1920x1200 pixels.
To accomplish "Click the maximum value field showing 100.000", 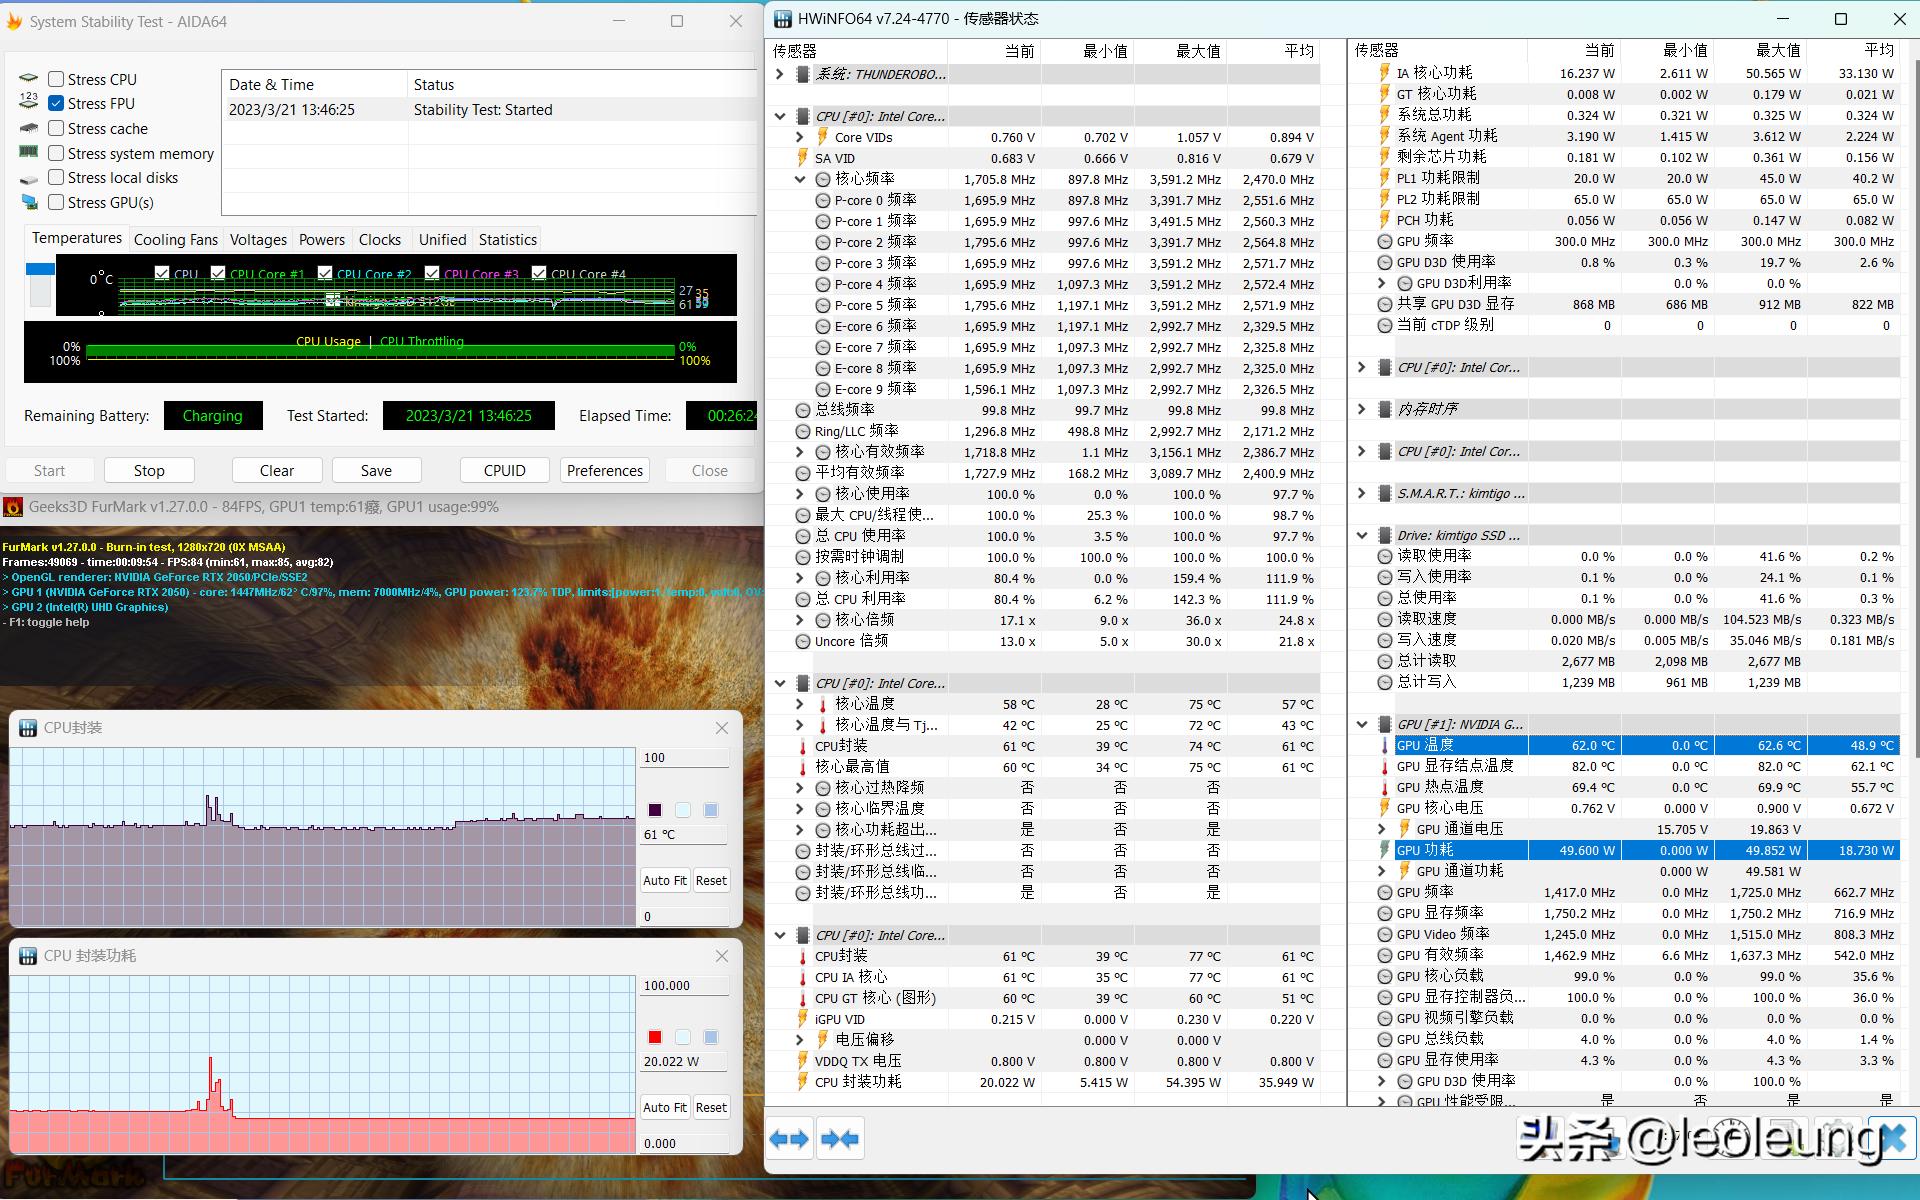I will (684, 986).
